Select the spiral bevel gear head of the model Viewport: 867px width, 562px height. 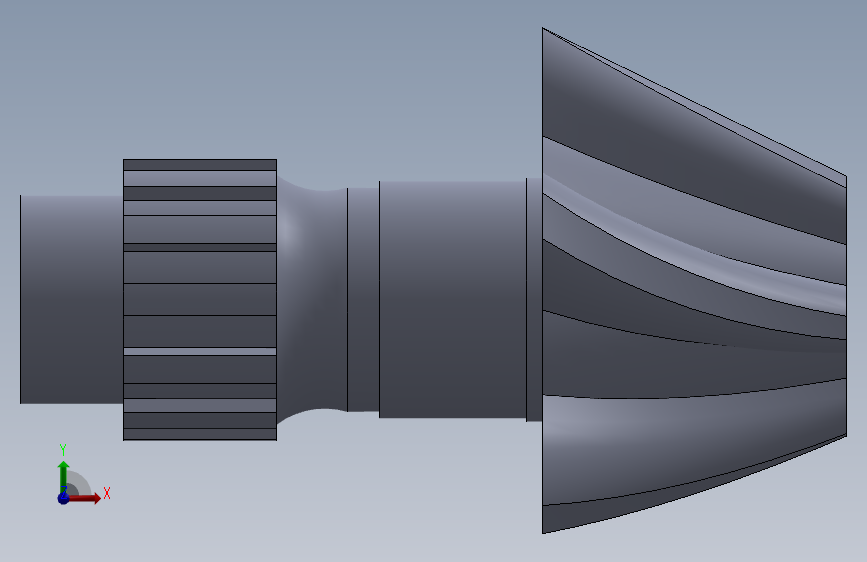click(694, 280)
